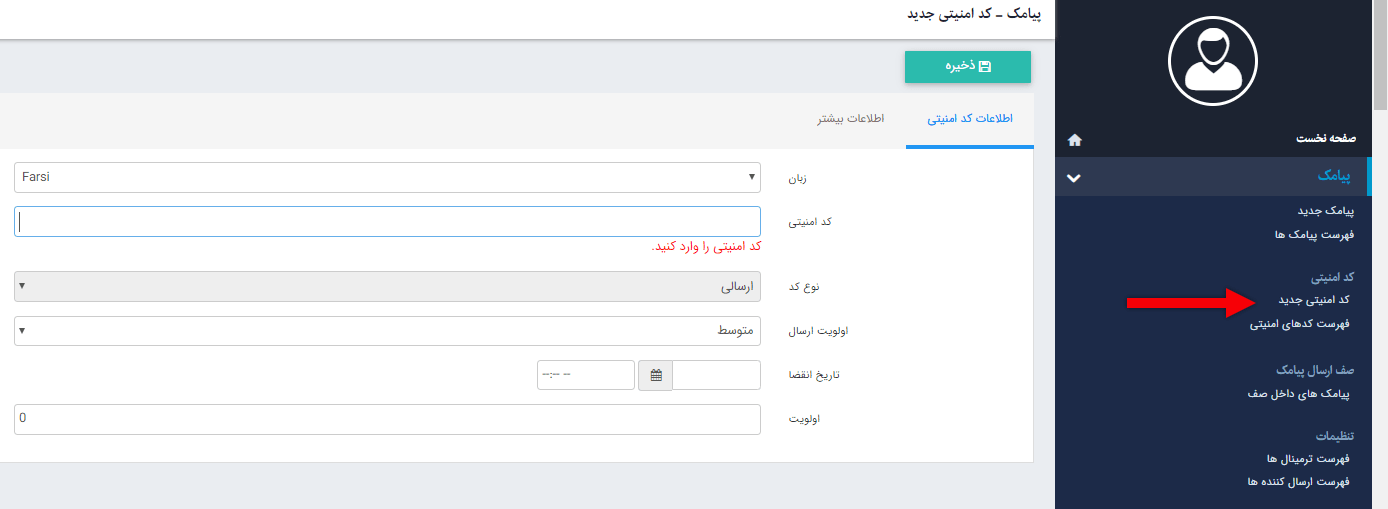Open the زبان Farsi language dropdown

pyautogui.click(x=387, y=177)
